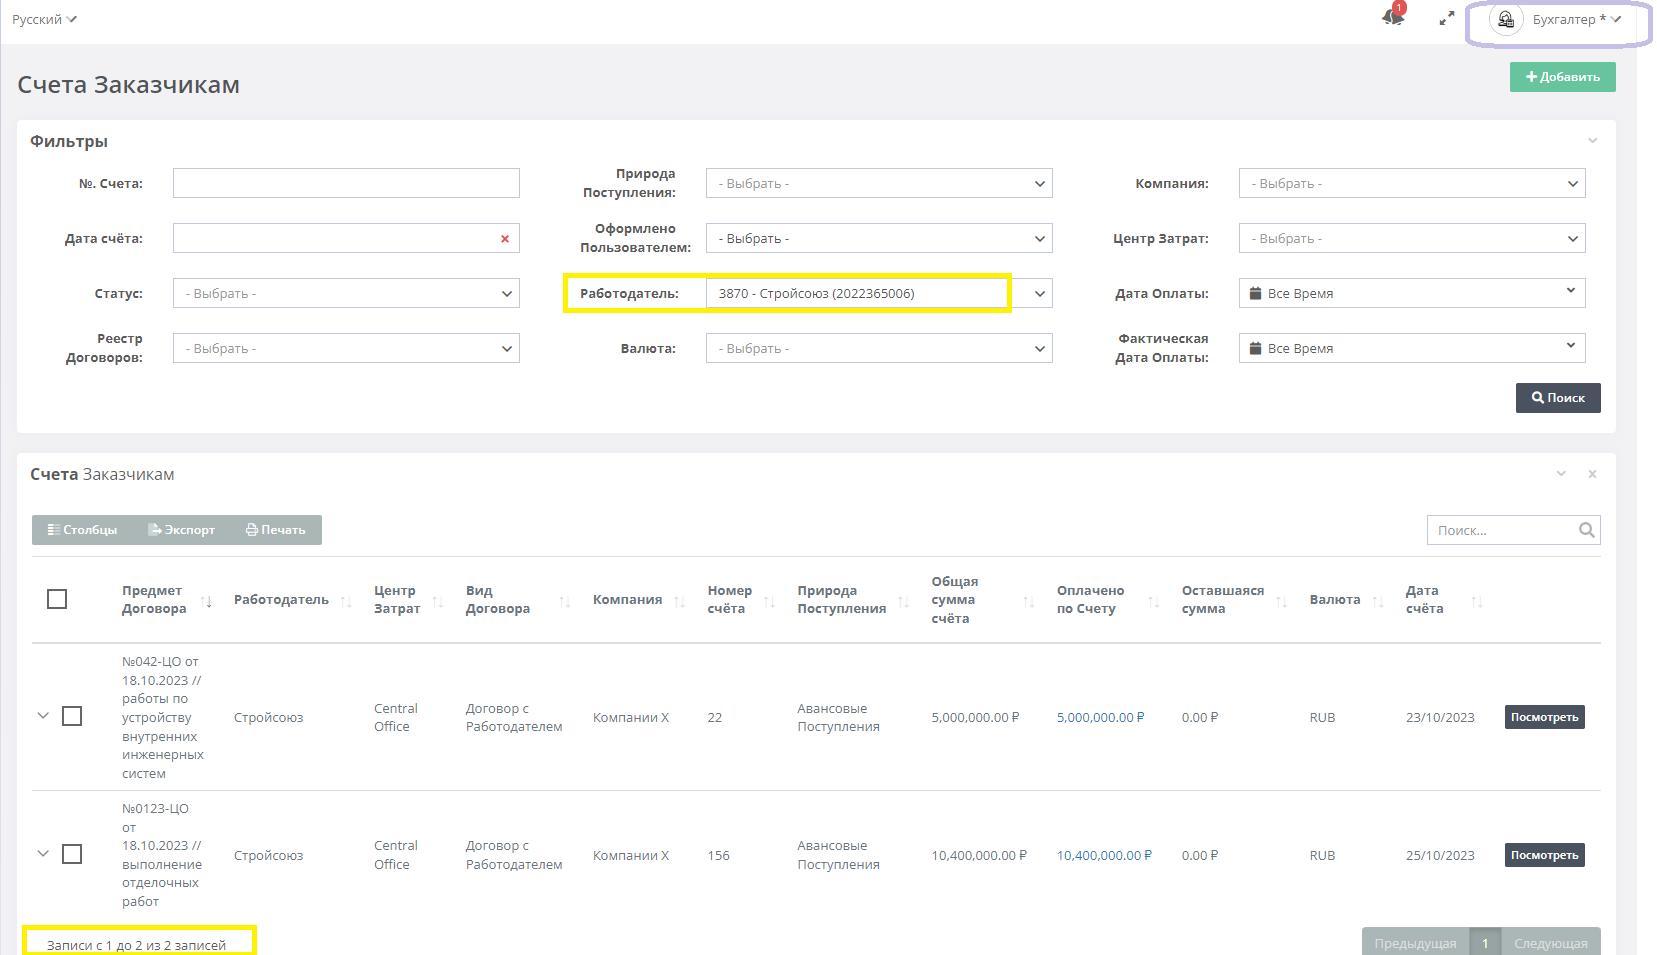1657x955 pixels.
Task: Focus the №. Счета input field
Action: (346, 183)
